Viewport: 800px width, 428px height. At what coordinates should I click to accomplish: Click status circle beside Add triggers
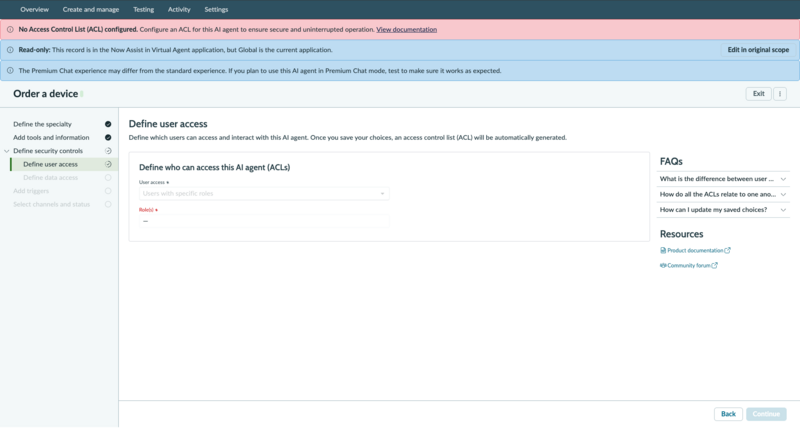(x=108, y=191)
